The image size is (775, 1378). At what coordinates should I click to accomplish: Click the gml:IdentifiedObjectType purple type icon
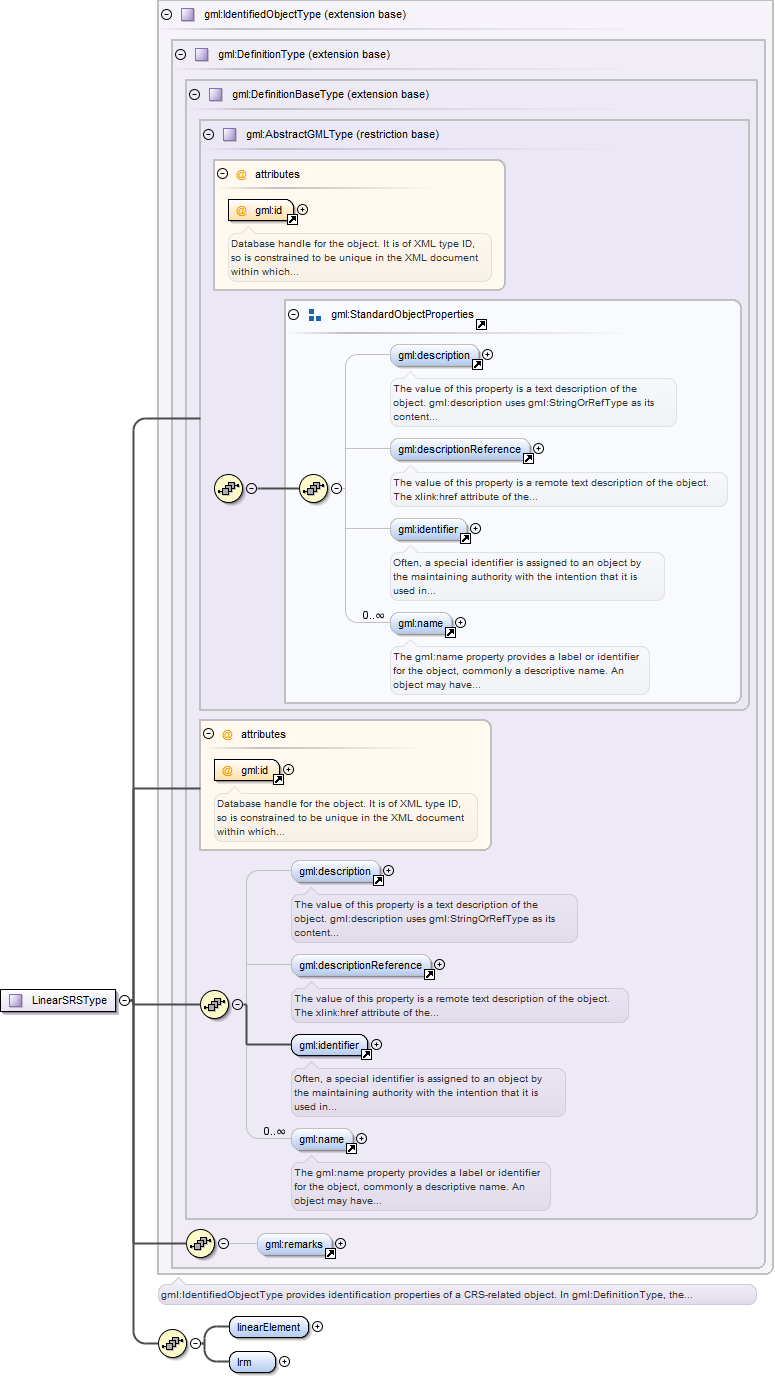point(187,15)
